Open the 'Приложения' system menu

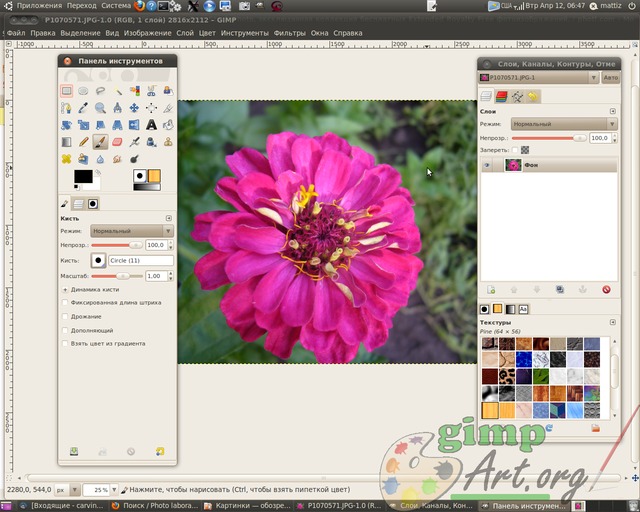pos(39,6)
